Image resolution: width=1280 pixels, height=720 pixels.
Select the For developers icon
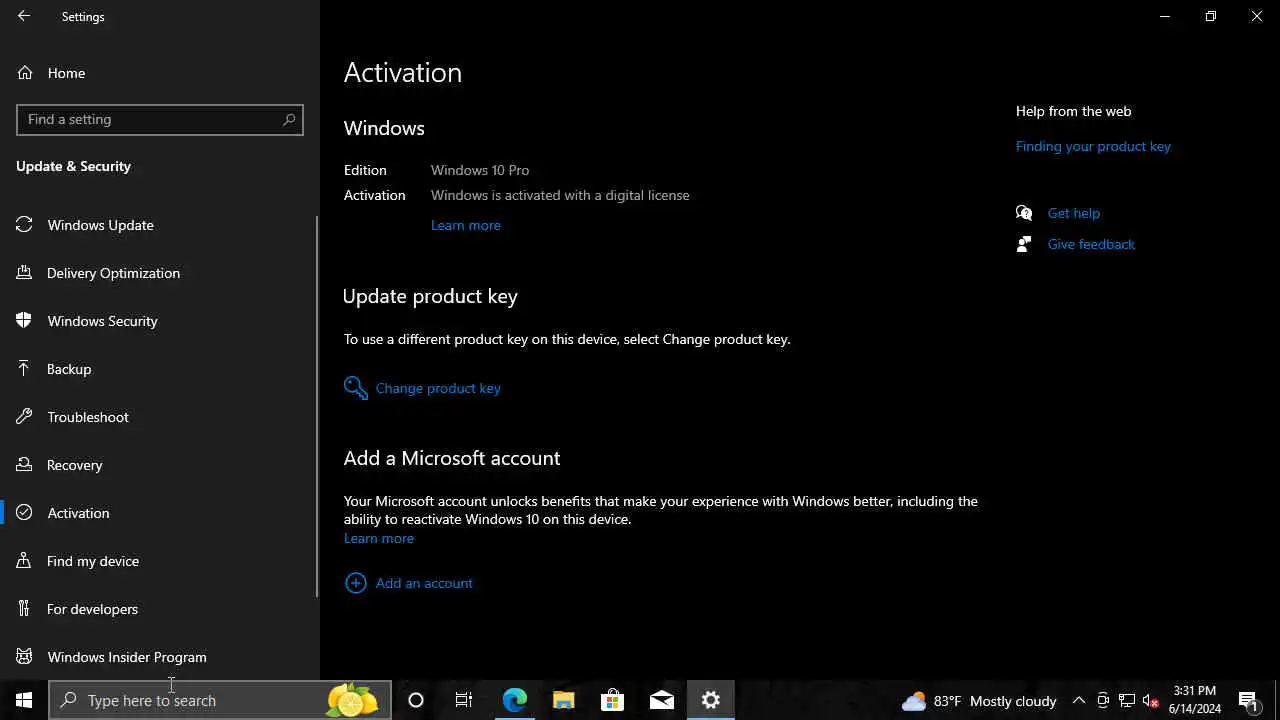coord(25,609)
